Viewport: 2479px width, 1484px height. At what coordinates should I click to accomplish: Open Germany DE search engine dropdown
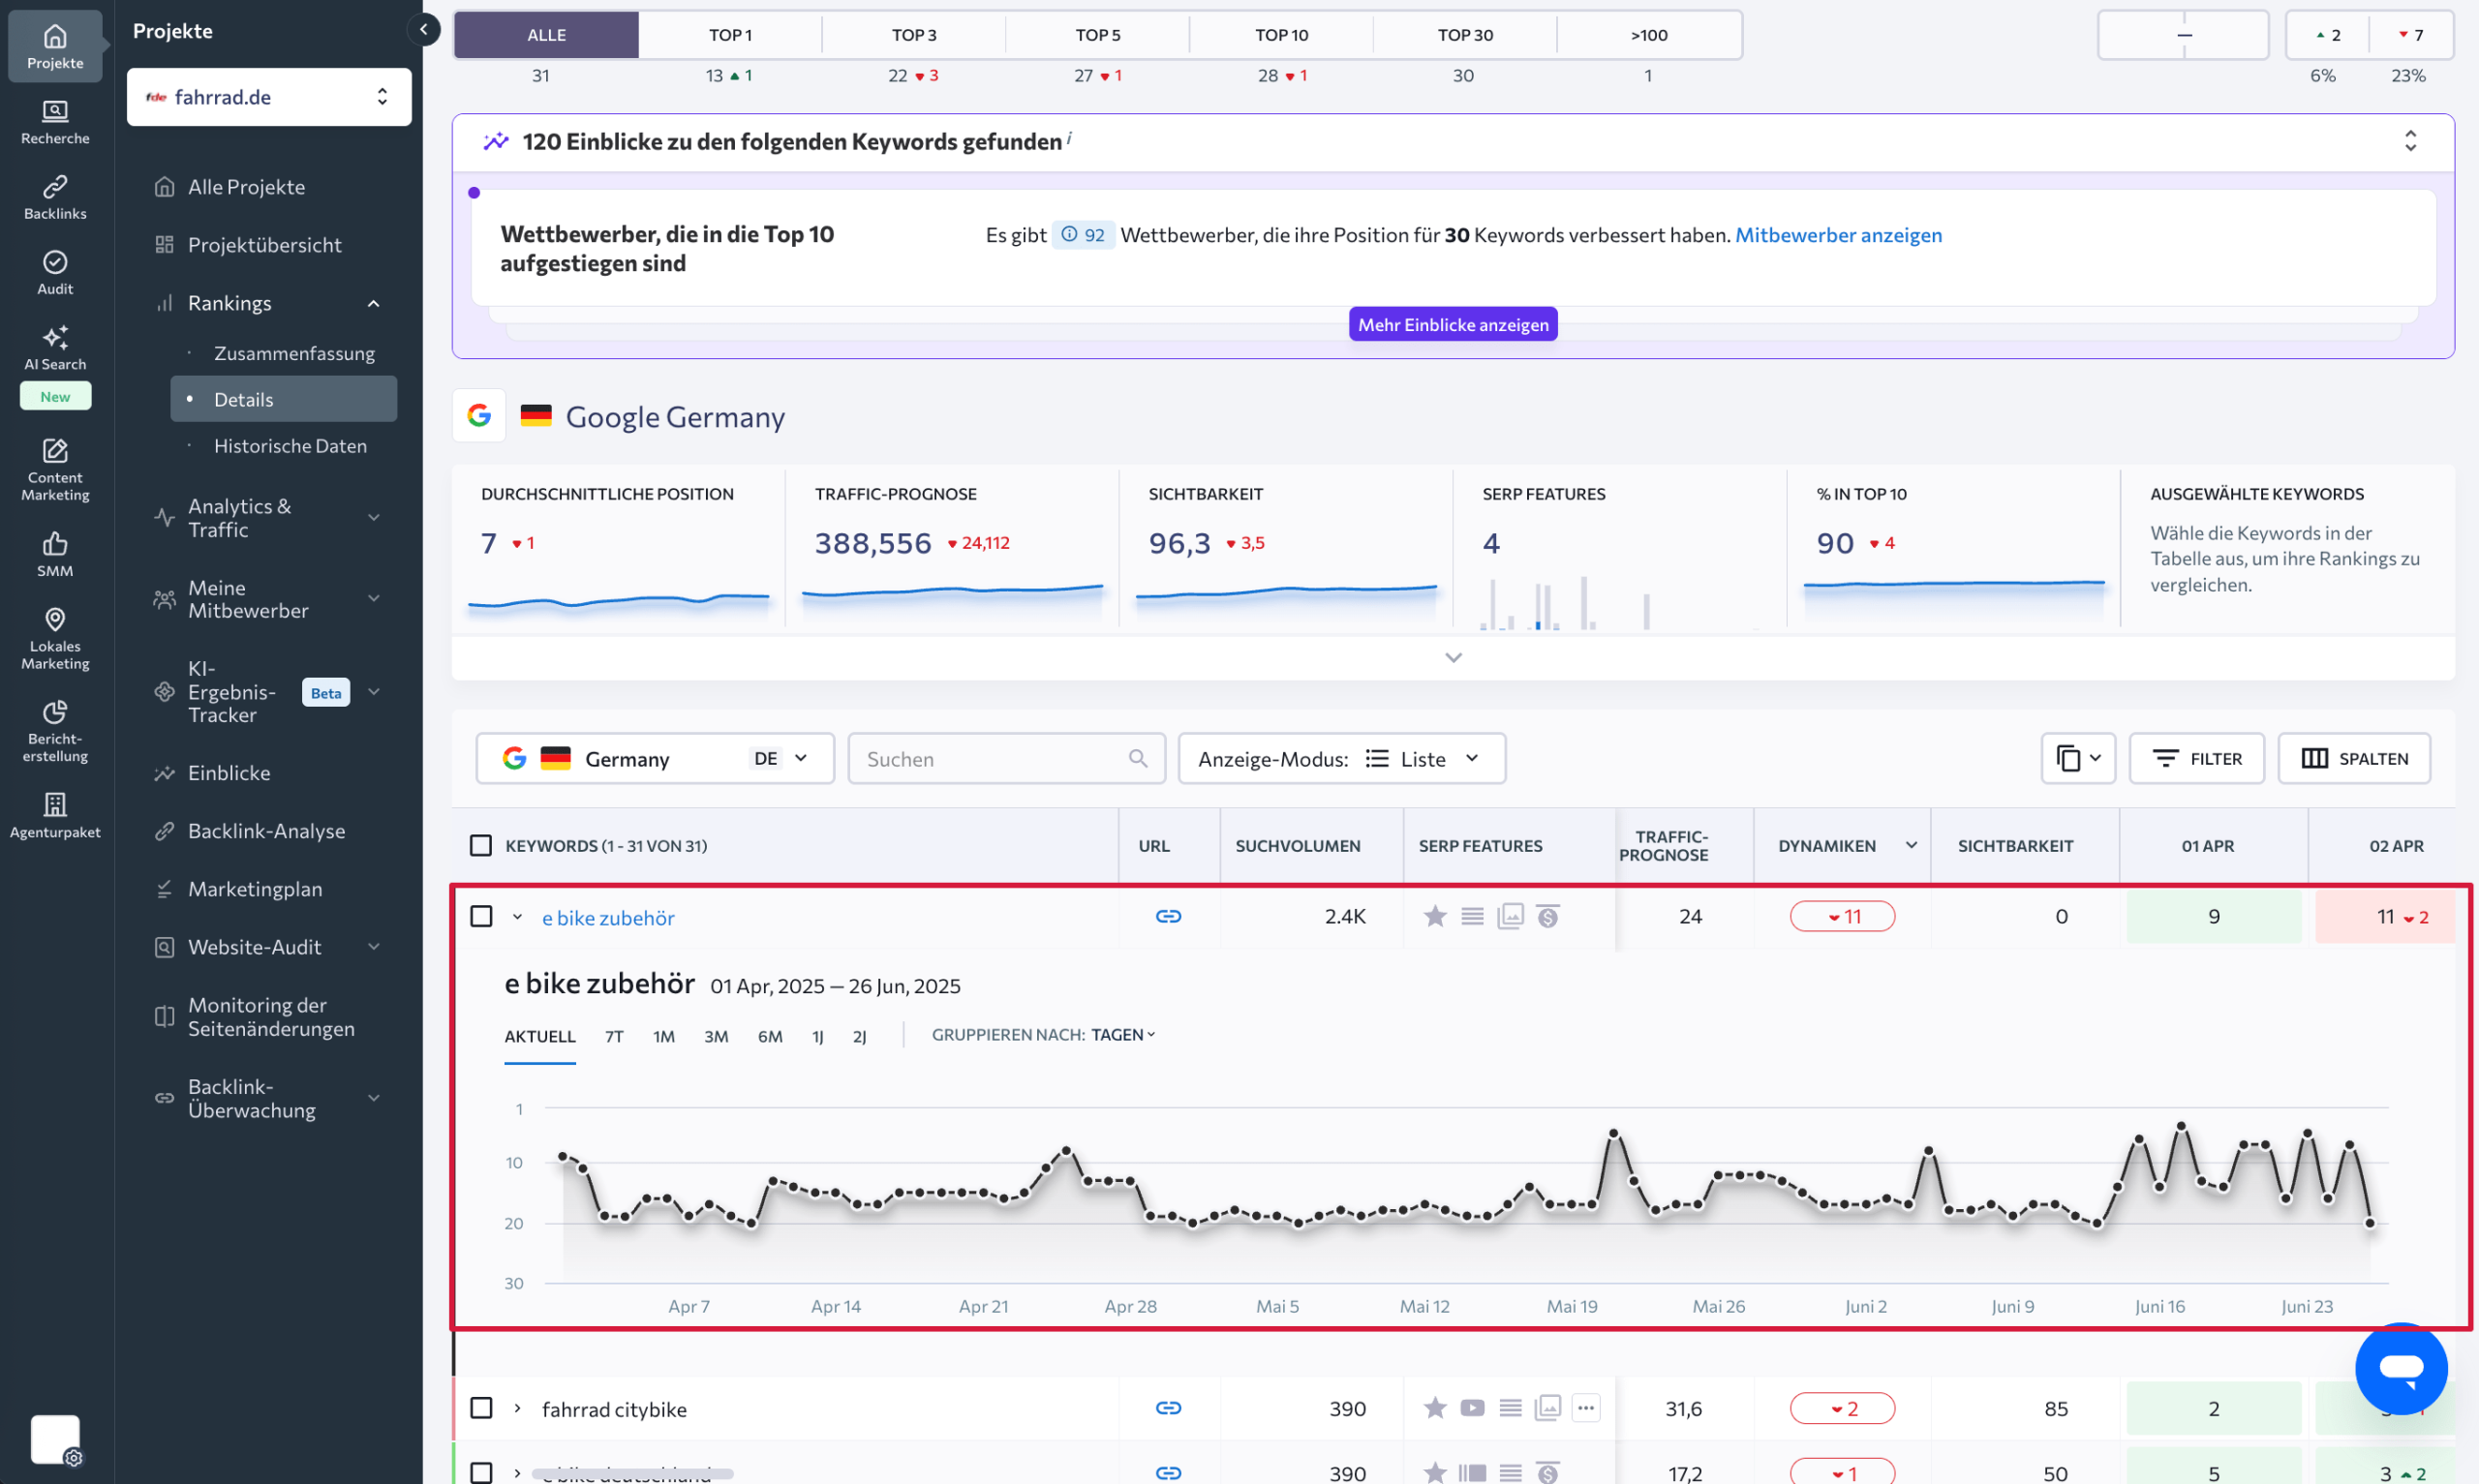point(655,758)
